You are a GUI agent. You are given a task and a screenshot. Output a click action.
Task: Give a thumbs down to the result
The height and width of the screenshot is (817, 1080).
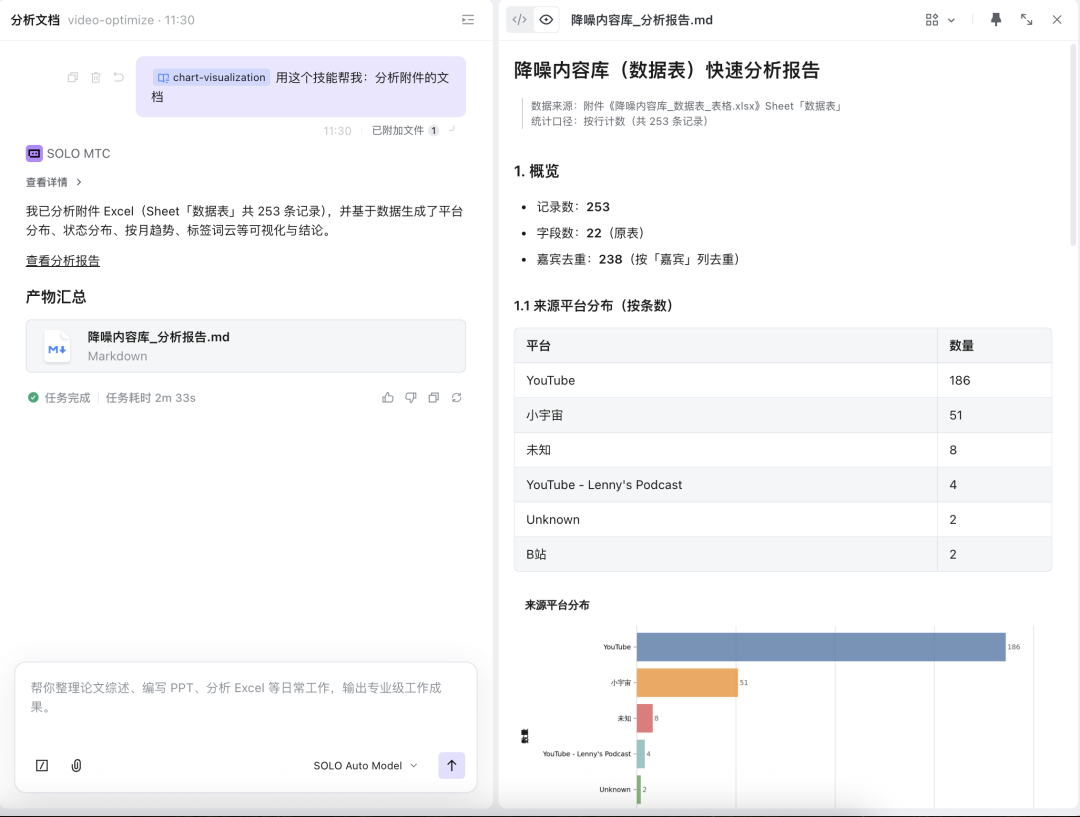tap(411, 397)
